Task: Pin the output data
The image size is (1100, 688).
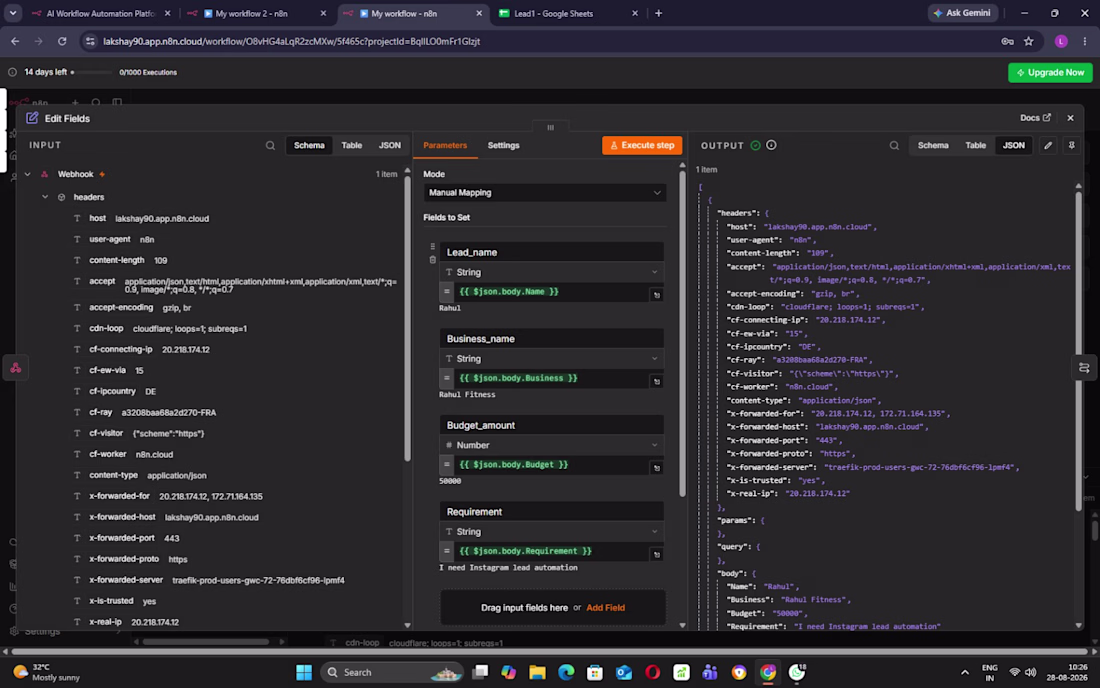Action: coord(1071,145)
